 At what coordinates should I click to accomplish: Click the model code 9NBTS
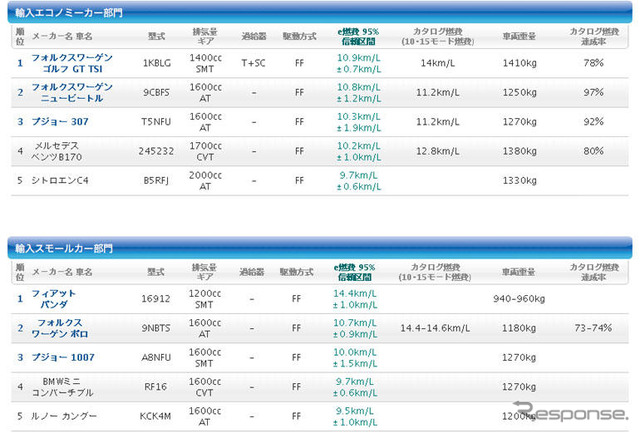click(156, 328)
